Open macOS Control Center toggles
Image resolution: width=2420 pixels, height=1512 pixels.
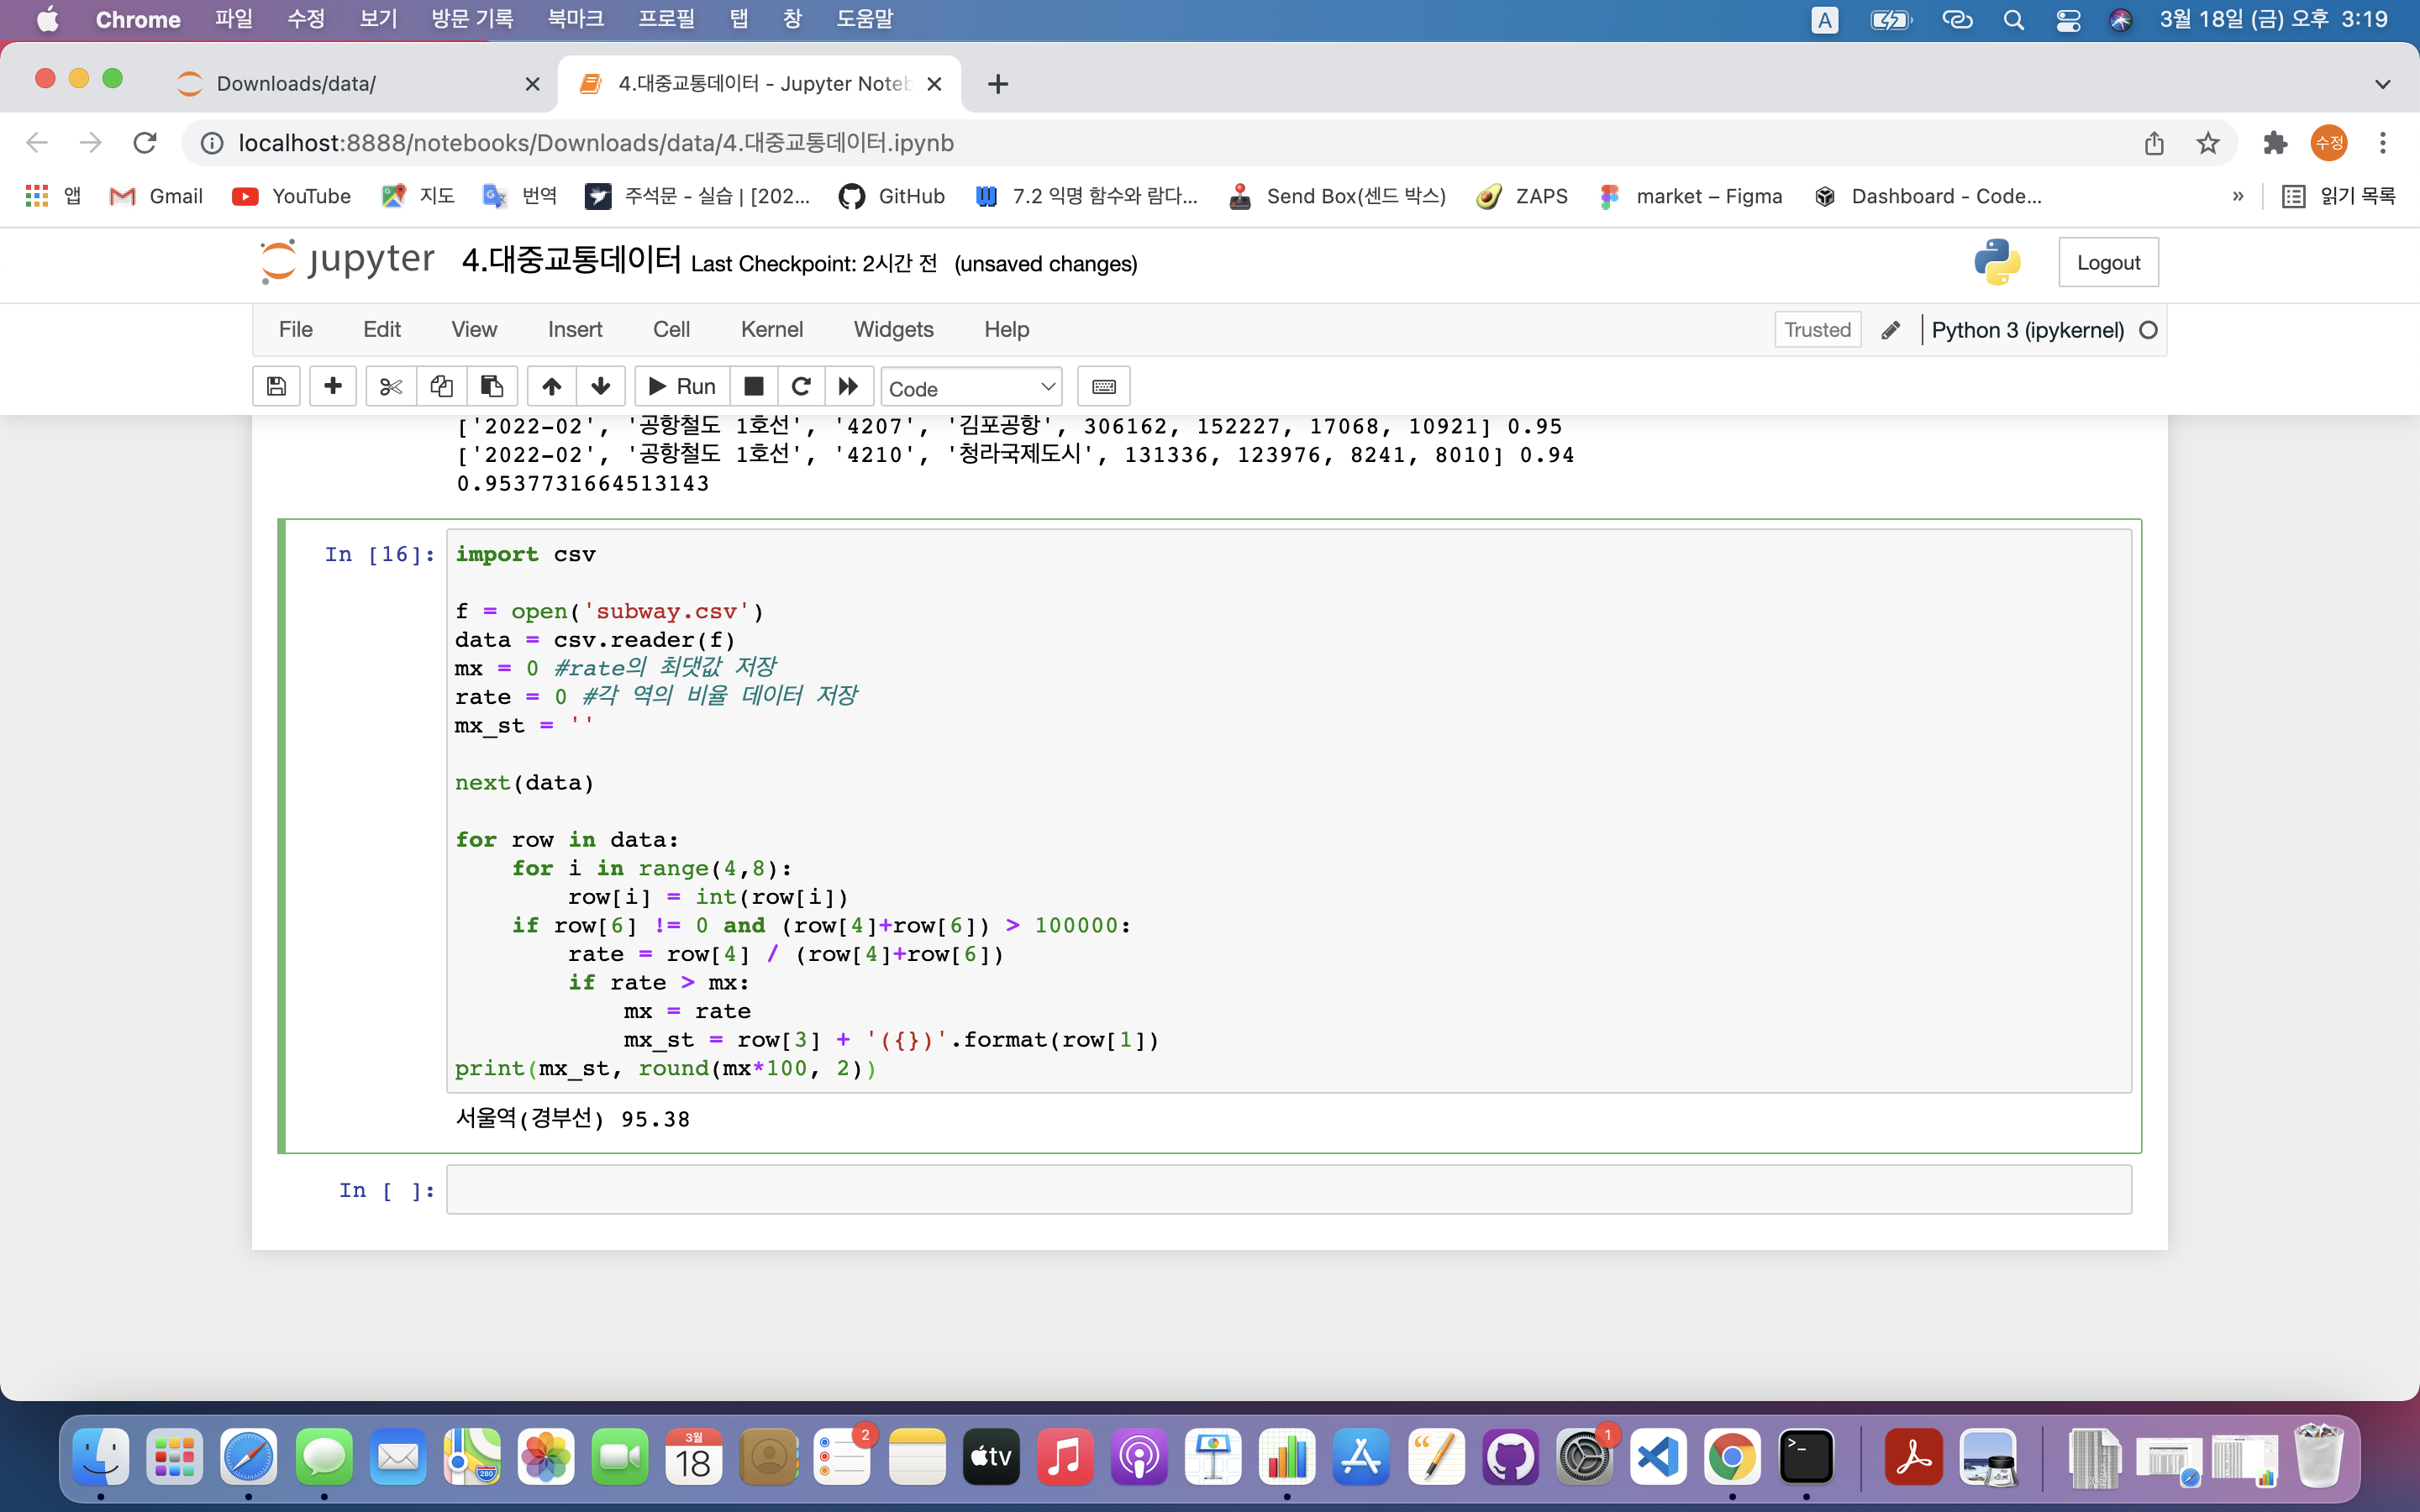[x=2068, y=20]
